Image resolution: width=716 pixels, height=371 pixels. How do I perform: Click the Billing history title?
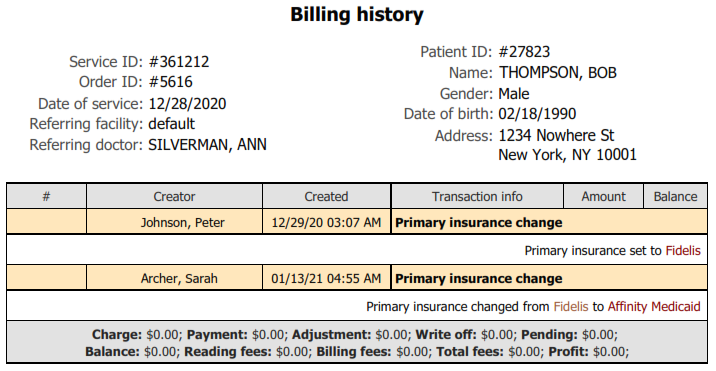pyautogui.click(x=357, y=14)
